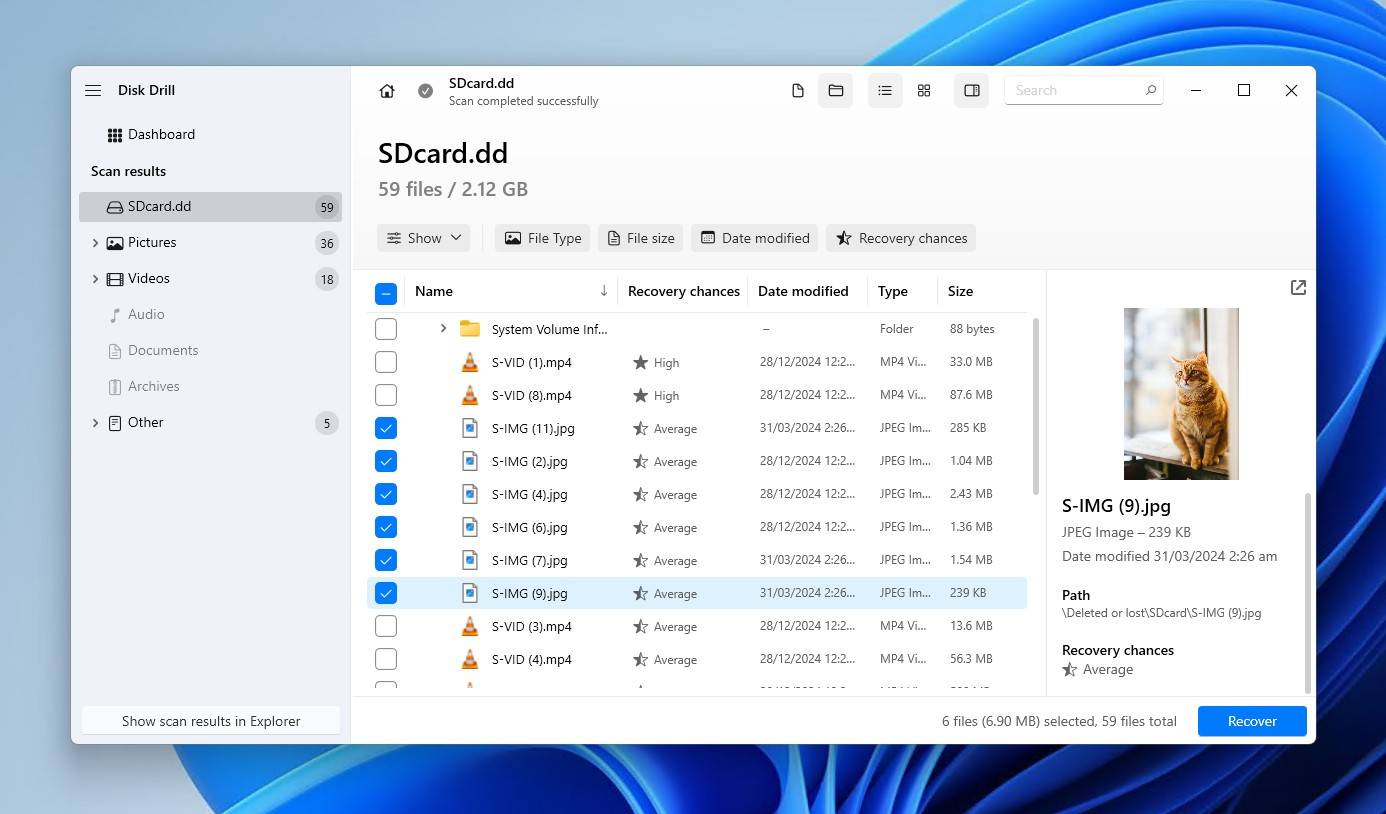Screen dimensions: 1386x814
Task: Uncheck the S-IMG (4).jpg checkbox
Action: point(386,494)
